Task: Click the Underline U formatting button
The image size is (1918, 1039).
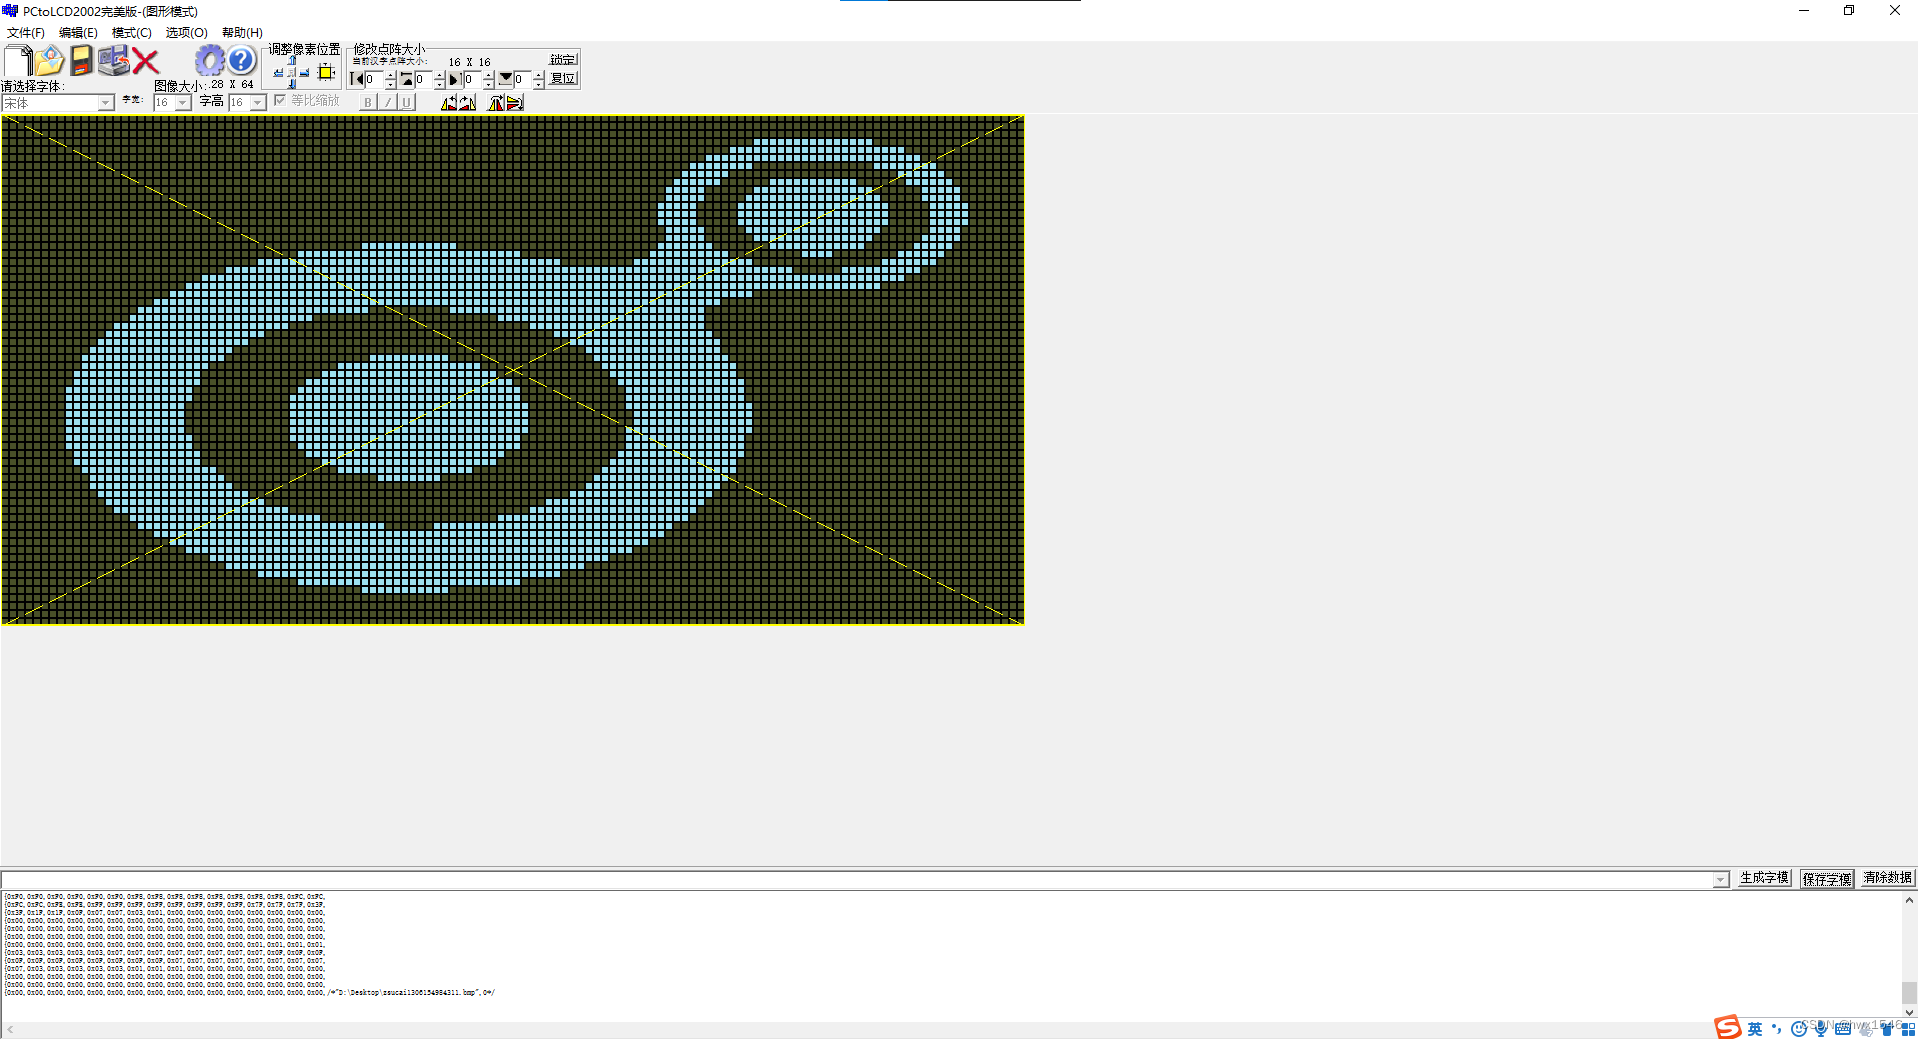Action: pos(406,102)
